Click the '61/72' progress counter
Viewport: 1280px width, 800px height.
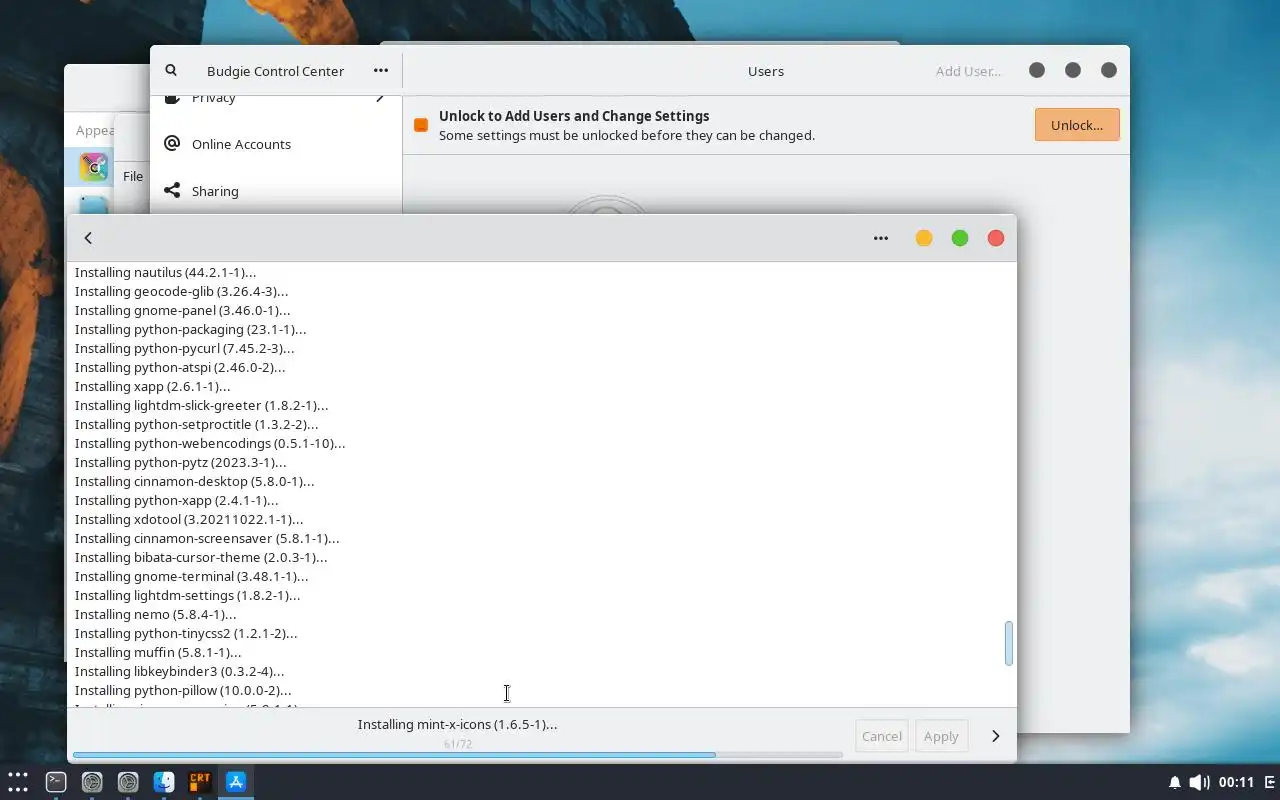(457, 744)
